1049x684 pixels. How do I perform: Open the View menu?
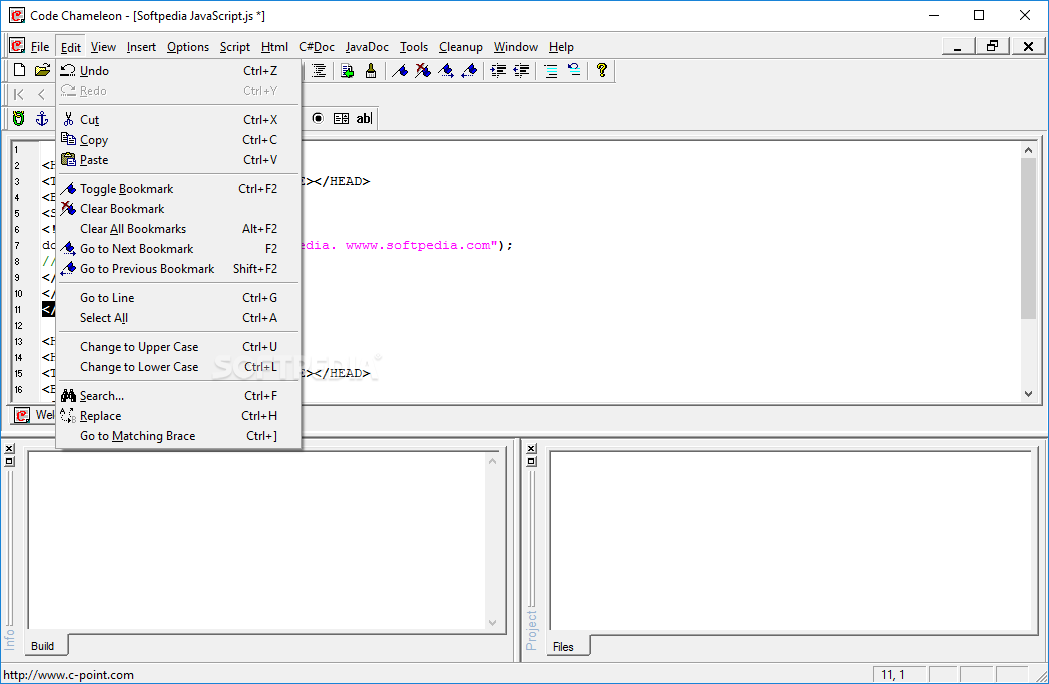103,47
